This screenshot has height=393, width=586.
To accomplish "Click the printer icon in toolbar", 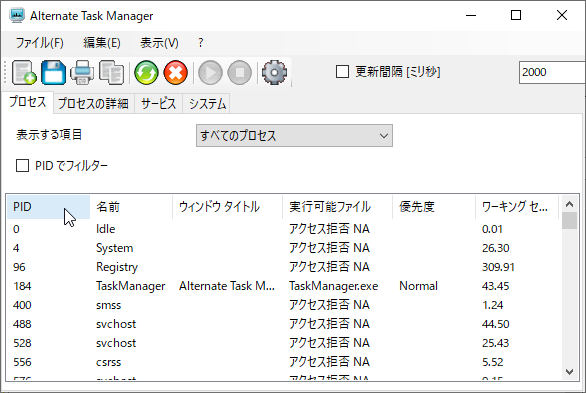I will [x=82, y=72].
